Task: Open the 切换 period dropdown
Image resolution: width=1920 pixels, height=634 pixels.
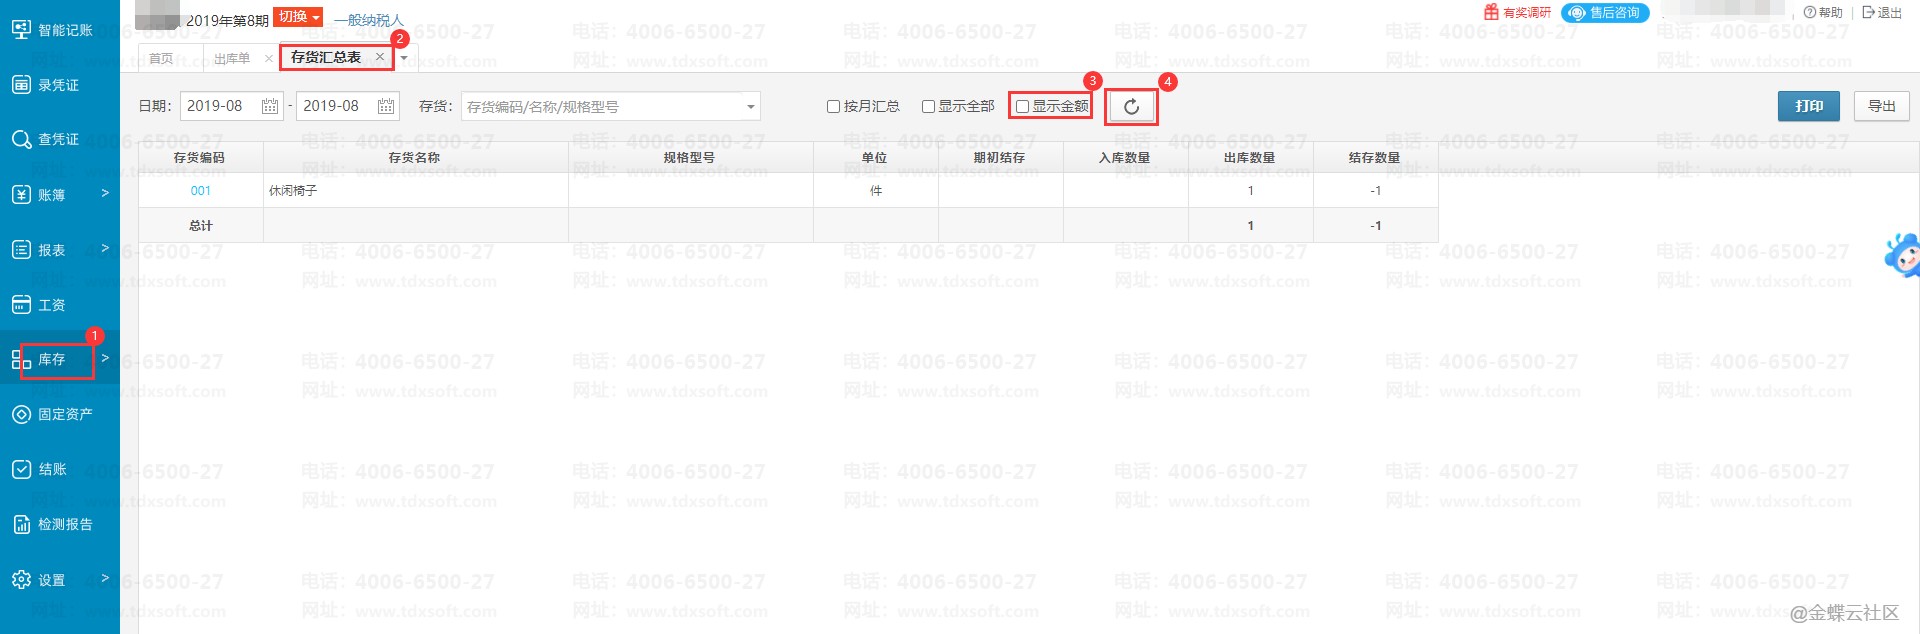Action: point(298,17)
